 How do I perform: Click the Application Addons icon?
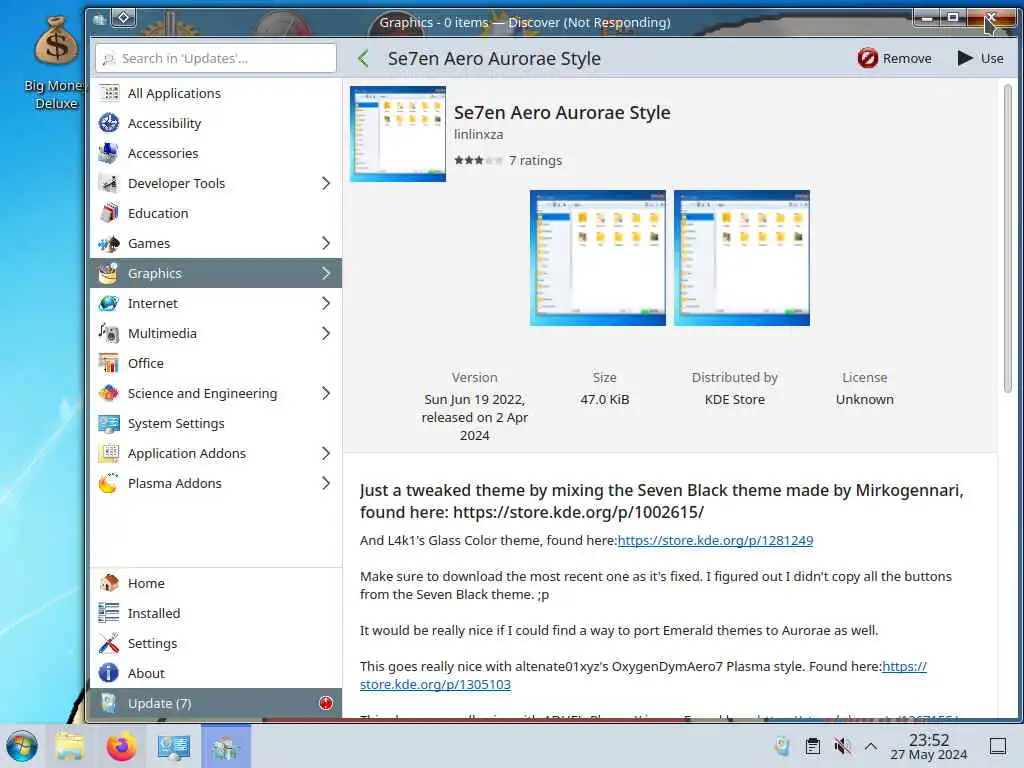tap(109, 454)
